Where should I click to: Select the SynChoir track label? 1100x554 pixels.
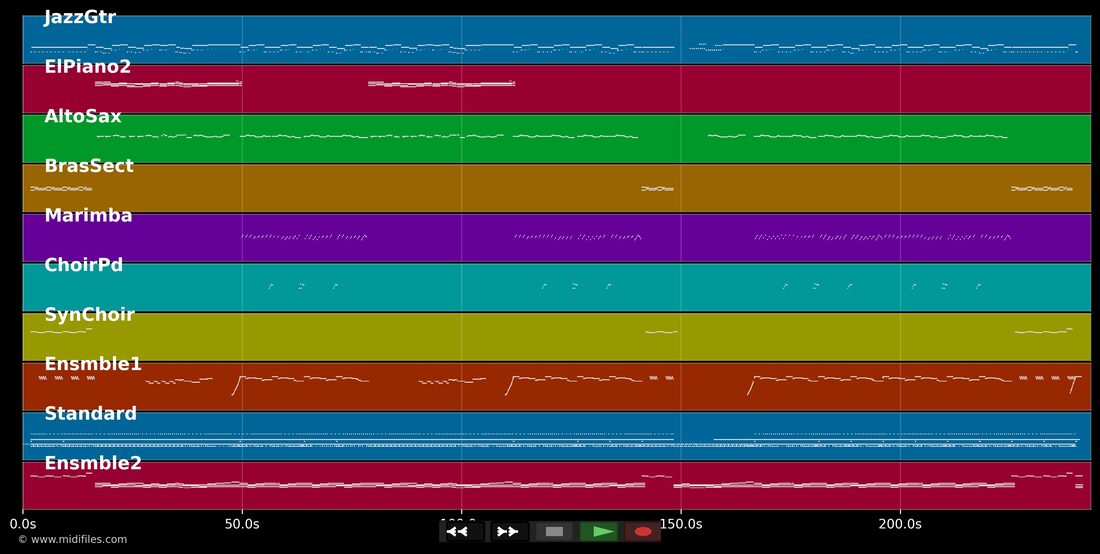coord(89,315)
